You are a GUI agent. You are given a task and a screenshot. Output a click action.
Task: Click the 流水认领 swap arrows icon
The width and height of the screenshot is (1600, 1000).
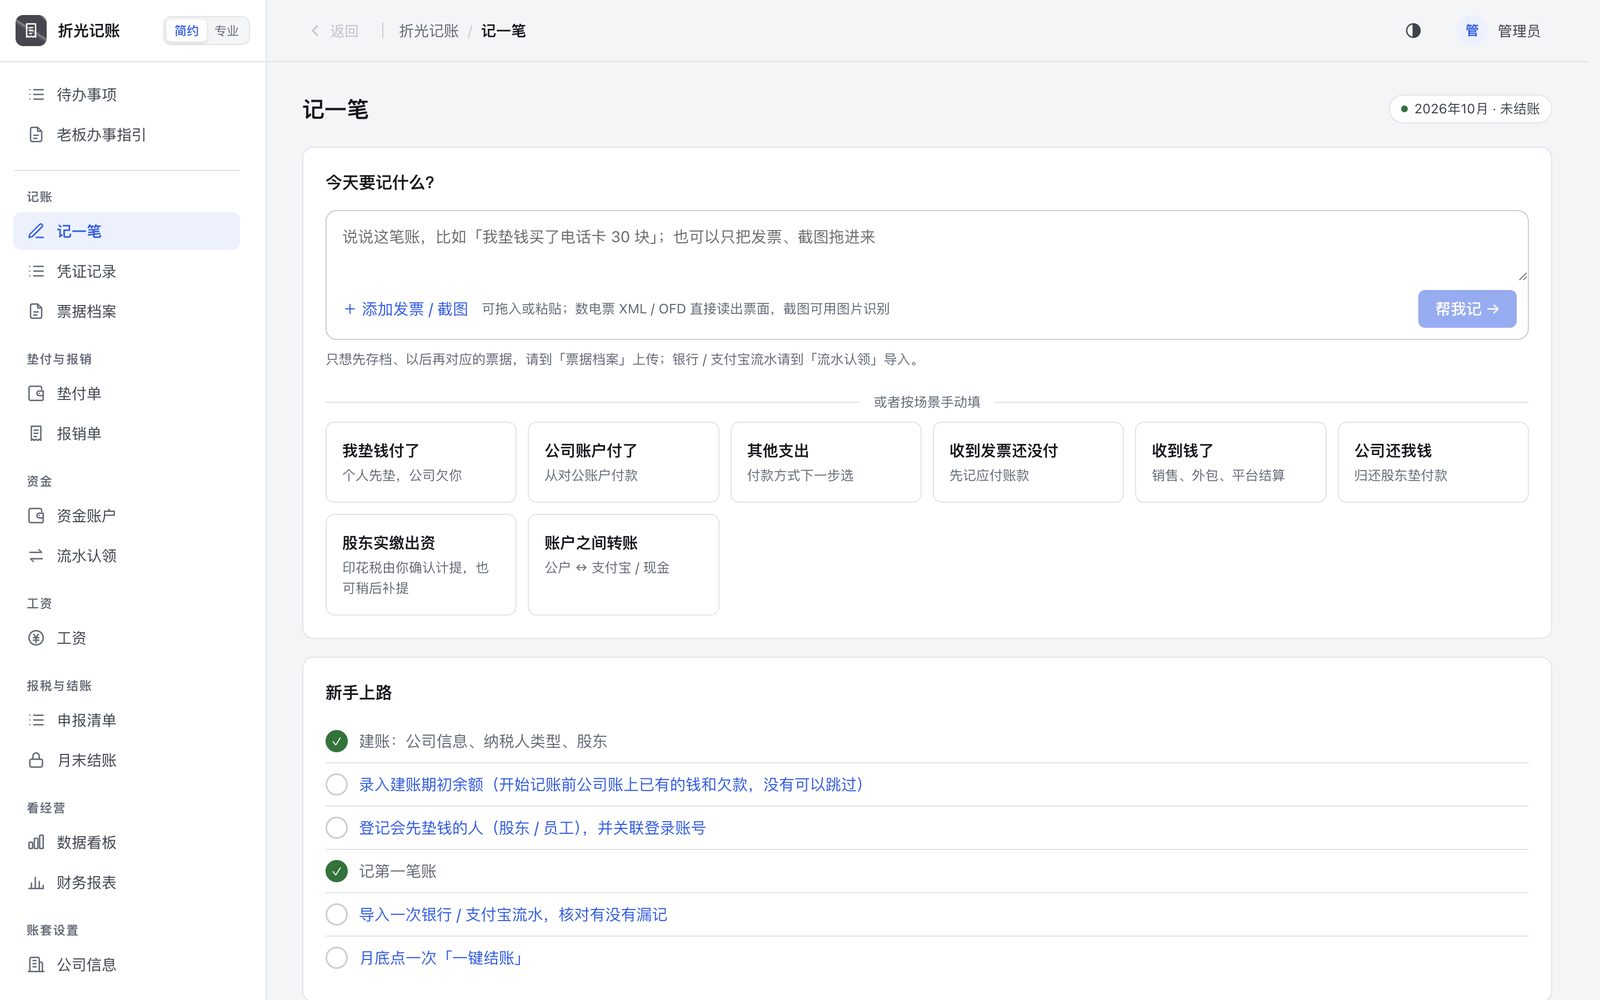click(36, 555)
